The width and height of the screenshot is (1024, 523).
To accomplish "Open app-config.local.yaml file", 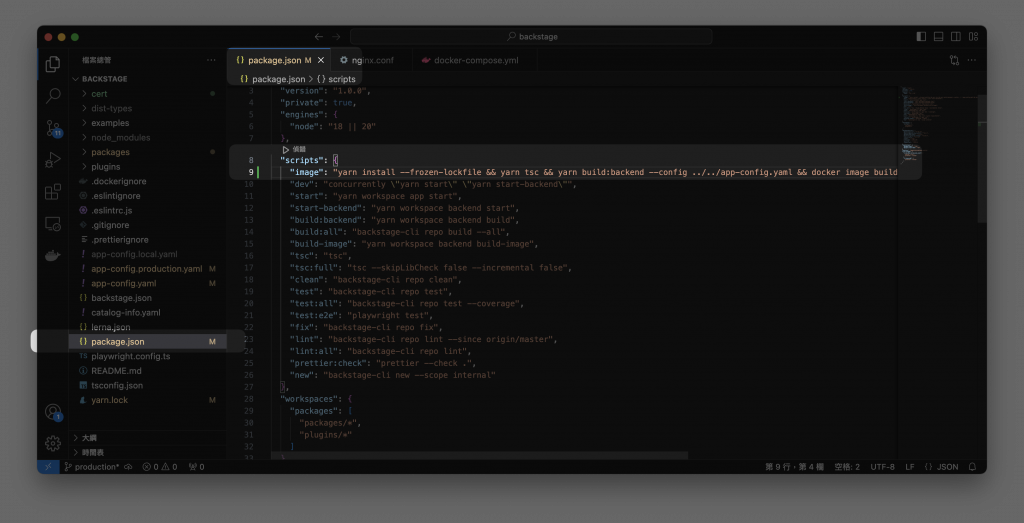I will point(148,254).
